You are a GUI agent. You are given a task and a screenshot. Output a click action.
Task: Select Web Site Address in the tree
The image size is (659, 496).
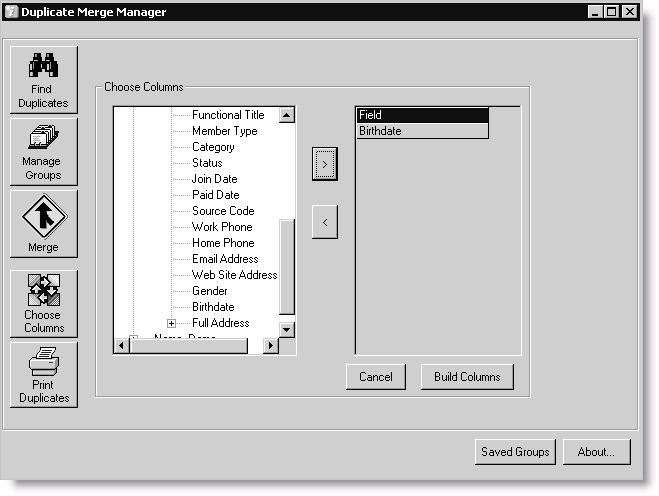coord(235,274)
